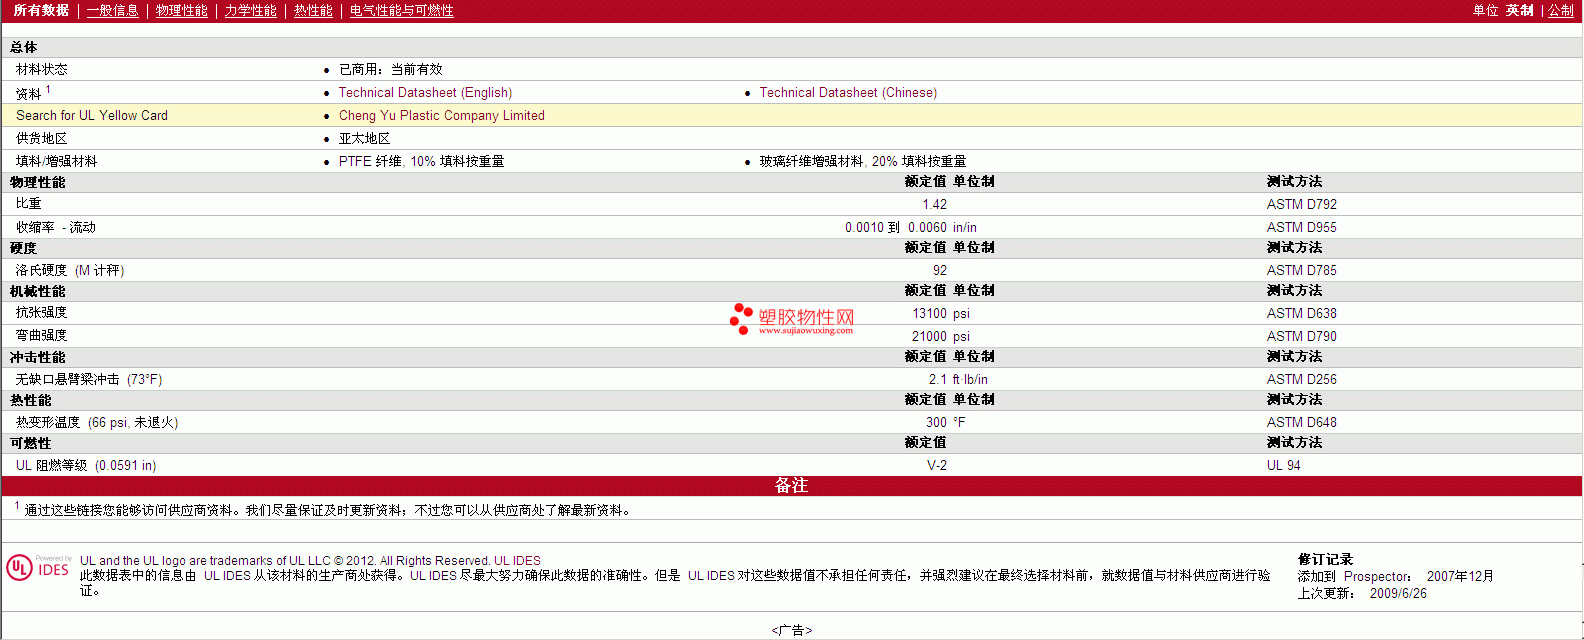Click the specific gravity value 1.42

[x=934, y=204]
